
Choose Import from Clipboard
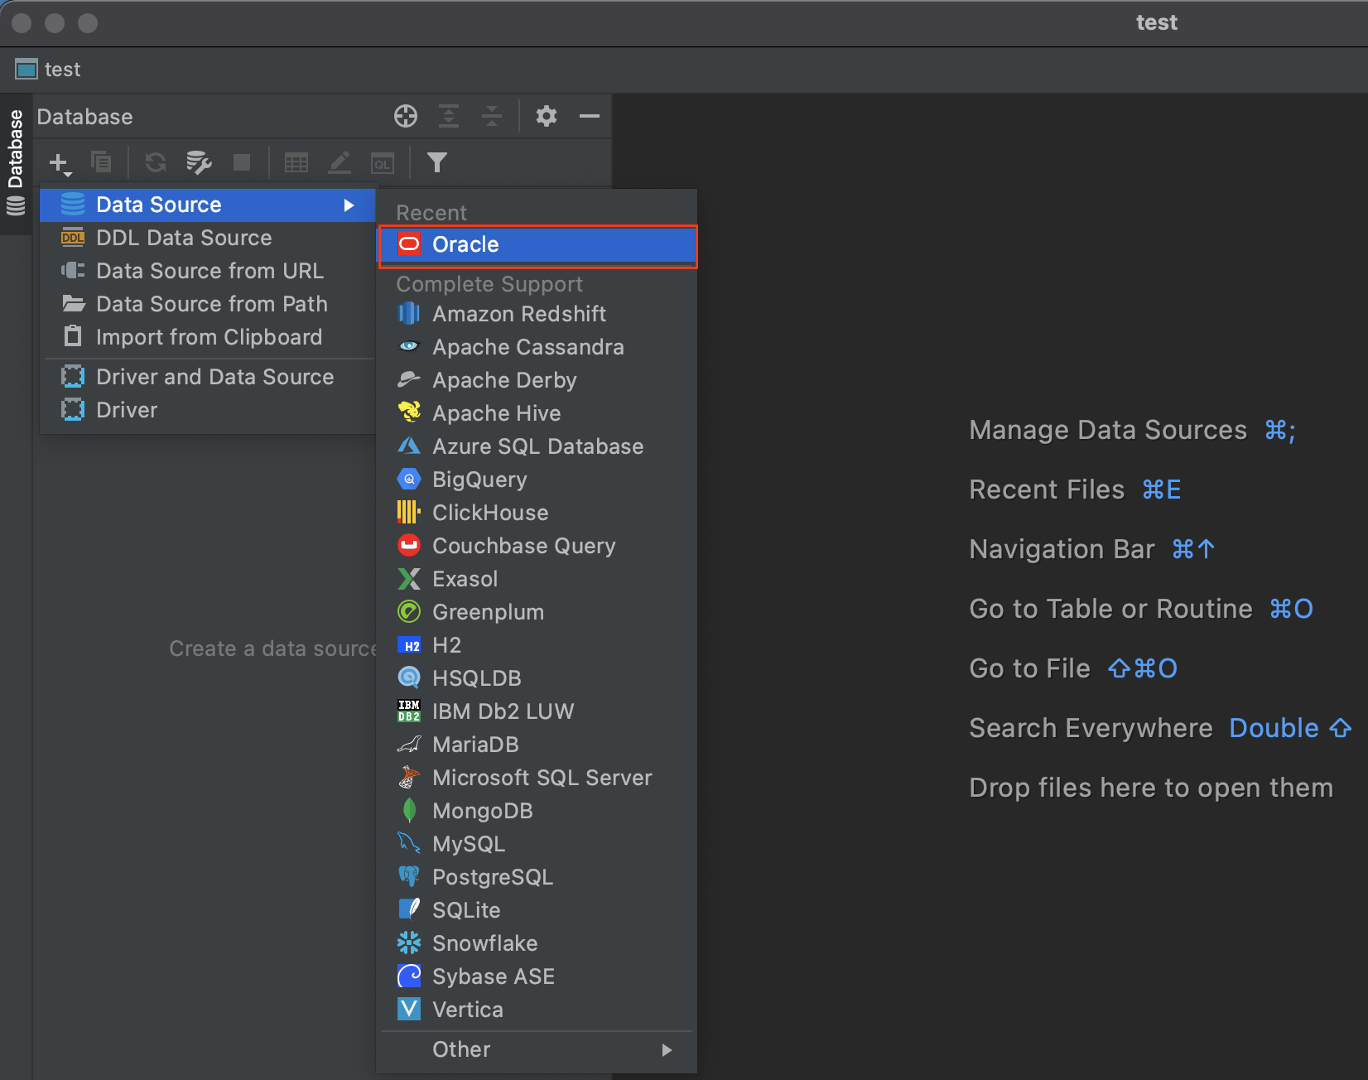tap(208, 337)
